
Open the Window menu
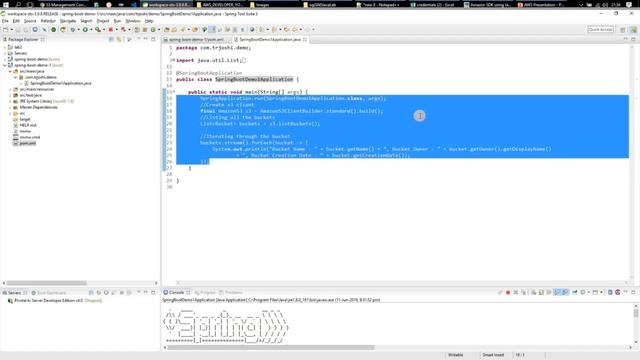(x=132, y=21)
